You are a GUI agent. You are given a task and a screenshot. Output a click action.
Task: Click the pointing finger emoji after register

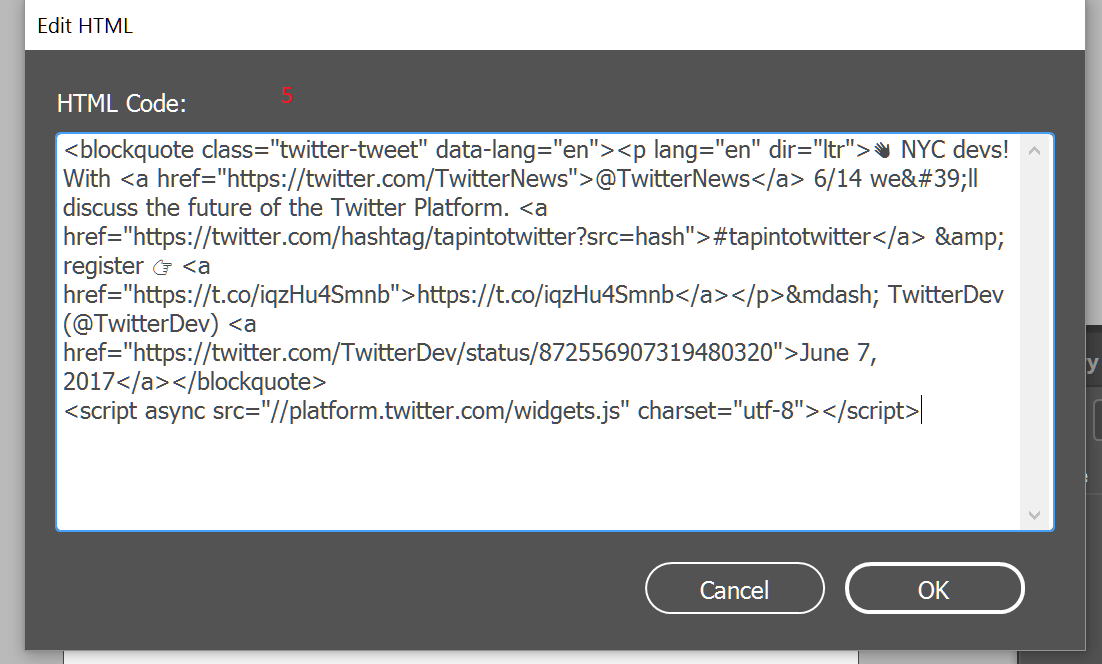coord(160,267)
